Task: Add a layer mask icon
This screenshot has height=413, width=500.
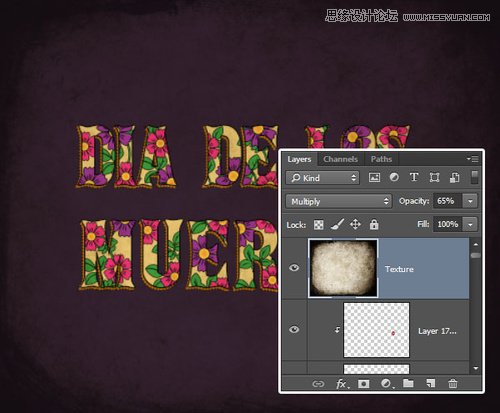Action: tap(363, 384)
